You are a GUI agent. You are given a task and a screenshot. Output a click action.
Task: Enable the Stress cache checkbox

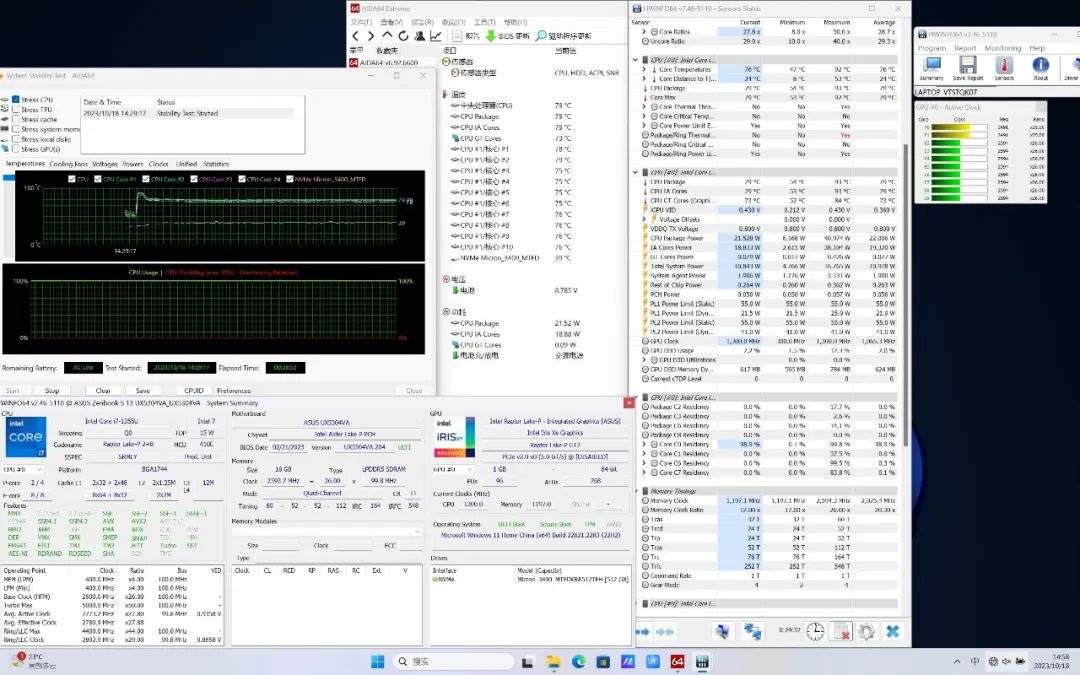15,119
